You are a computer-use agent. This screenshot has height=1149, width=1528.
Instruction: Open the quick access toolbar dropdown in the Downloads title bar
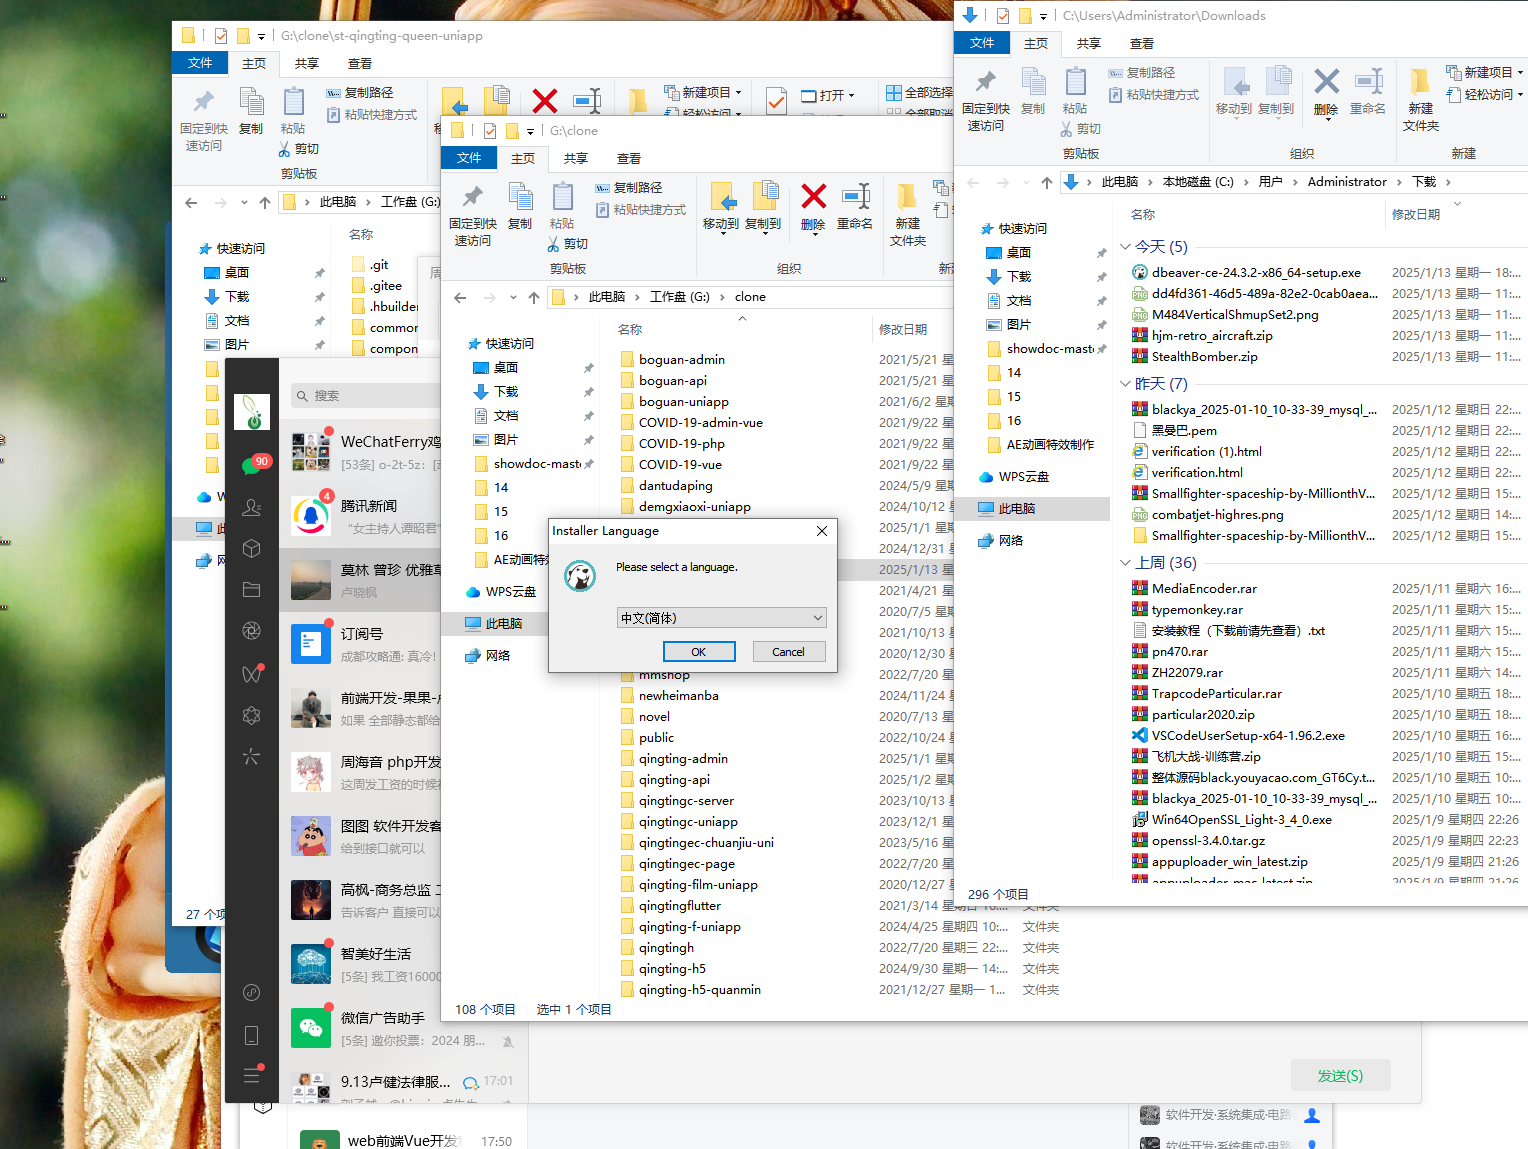[x=1043, y=16]
